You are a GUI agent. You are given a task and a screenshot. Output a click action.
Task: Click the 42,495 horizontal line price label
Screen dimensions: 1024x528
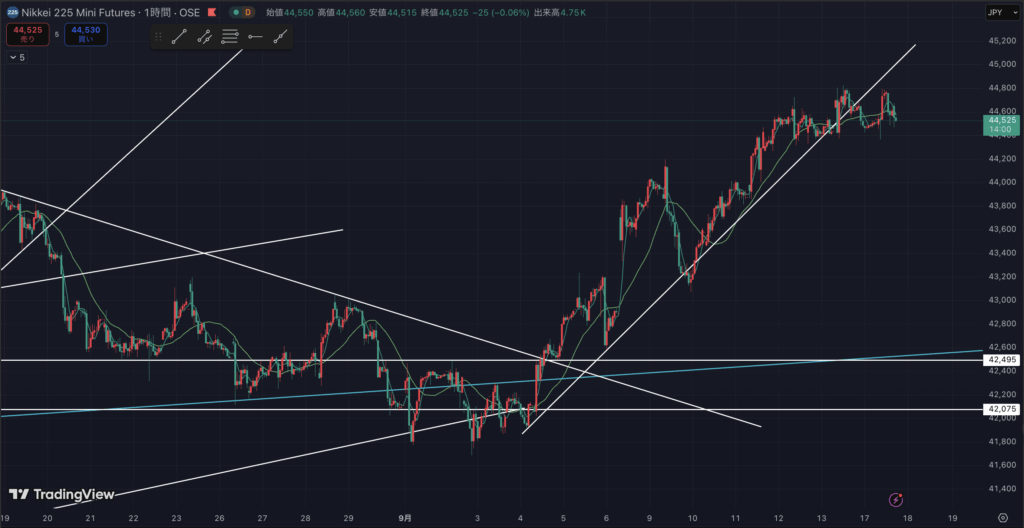[1001, 360]
